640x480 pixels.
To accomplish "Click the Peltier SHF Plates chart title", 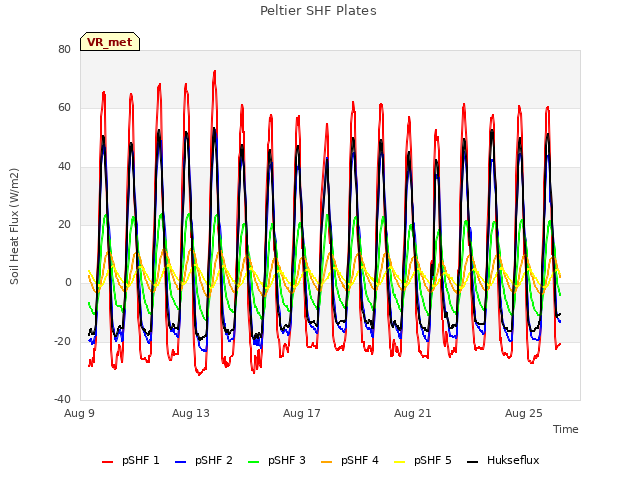I will click(318, 11).
